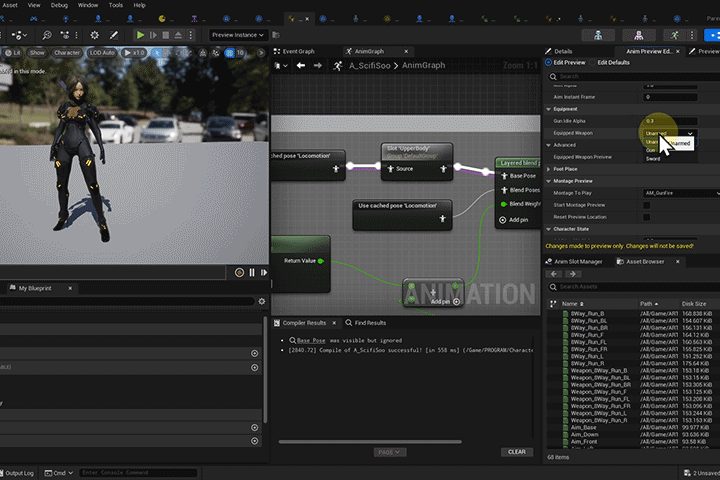Open the LOD Auto menu
Screen dimensions: 720x480
tap(102, 53)
